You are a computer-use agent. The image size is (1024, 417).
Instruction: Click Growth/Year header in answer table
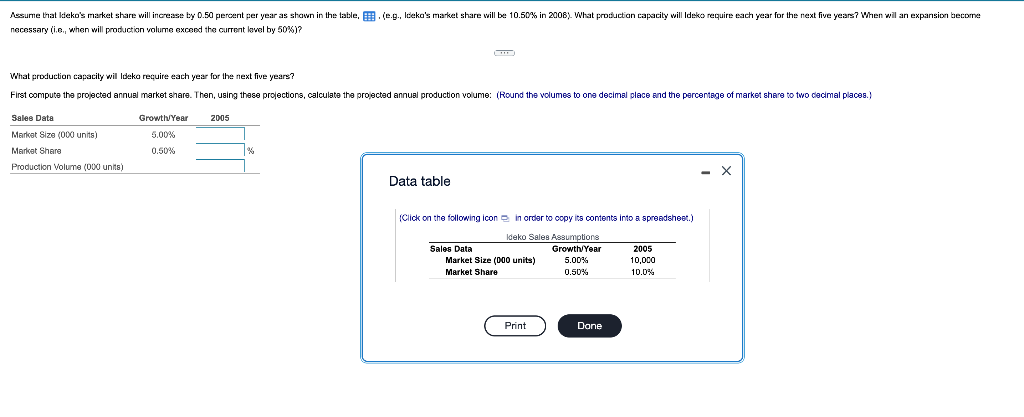pos(163,118)
